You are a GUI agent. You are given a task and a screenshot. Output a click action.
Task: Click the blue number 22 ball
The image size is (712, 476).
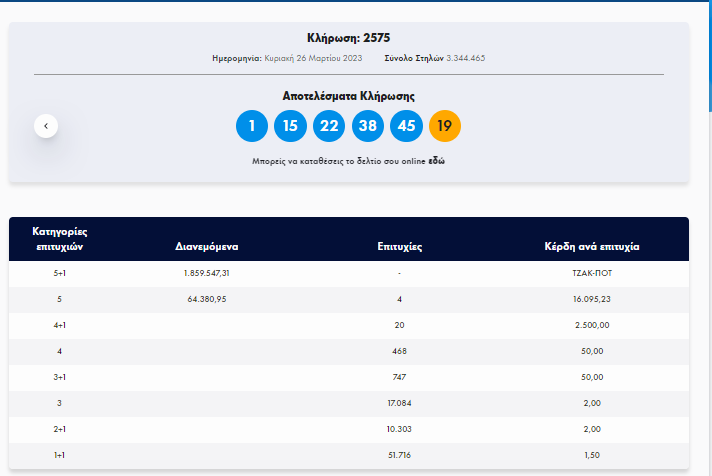click(329, 126)
